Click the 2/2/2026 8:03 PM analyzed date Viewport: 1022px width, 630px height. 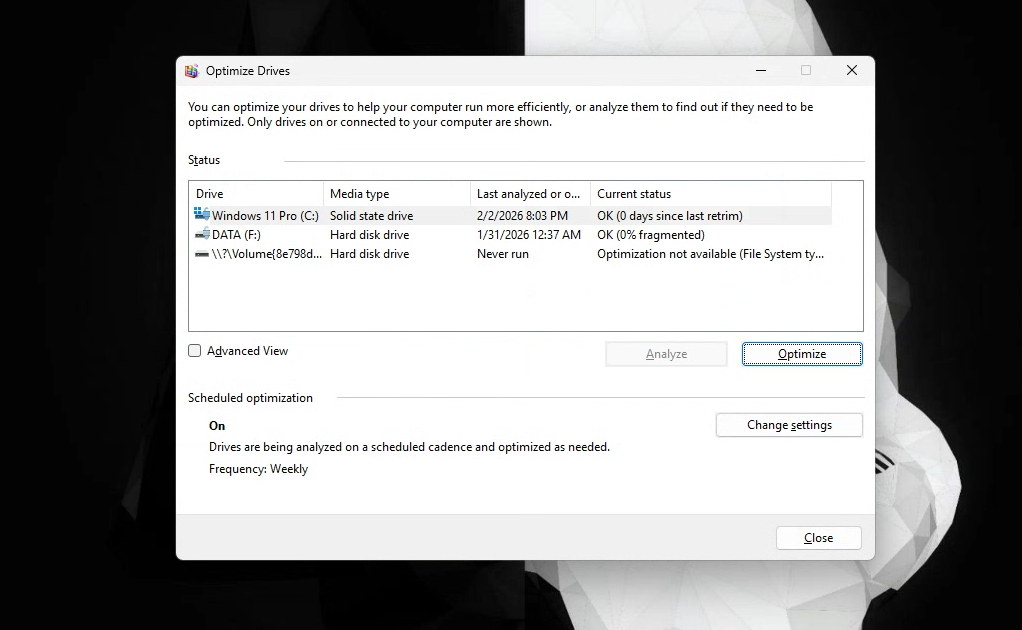pos(522,216)
